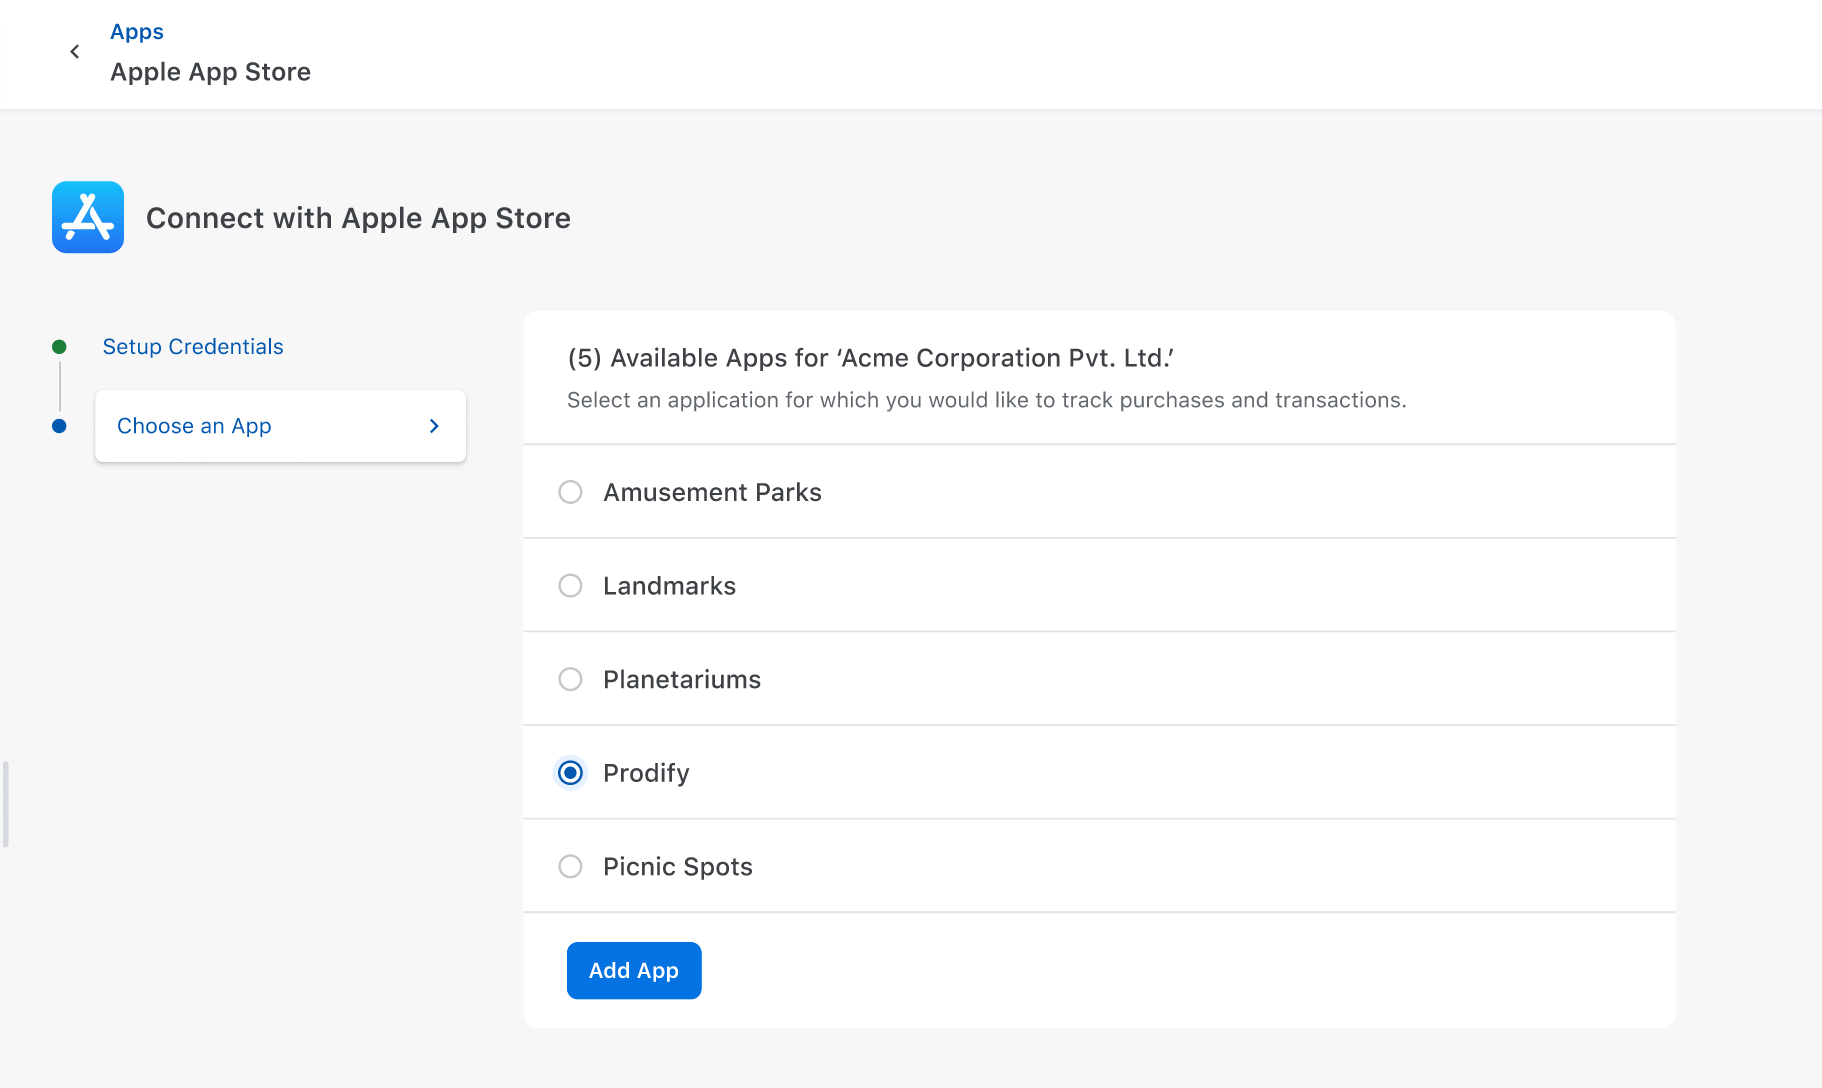This screenshot has width=1822, height=1088.
Task: Go to the Setup Credentials step
Action: 193,347
